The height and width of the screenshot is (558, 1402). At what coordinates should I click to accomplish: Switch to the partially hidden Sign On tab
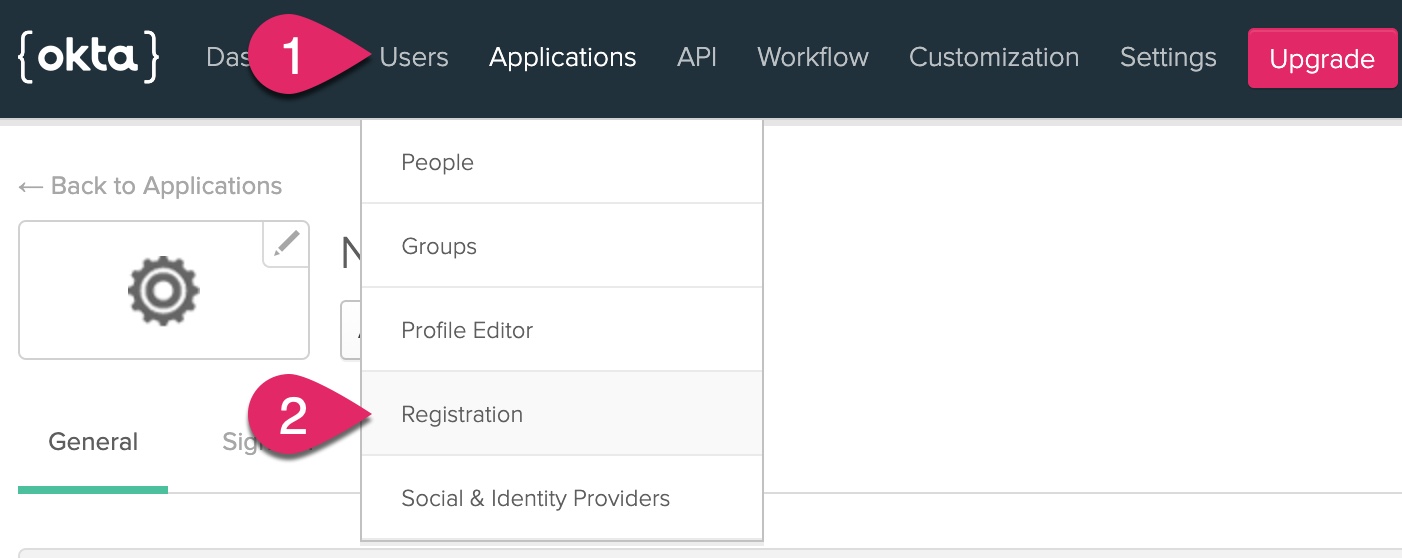(237, 442)
